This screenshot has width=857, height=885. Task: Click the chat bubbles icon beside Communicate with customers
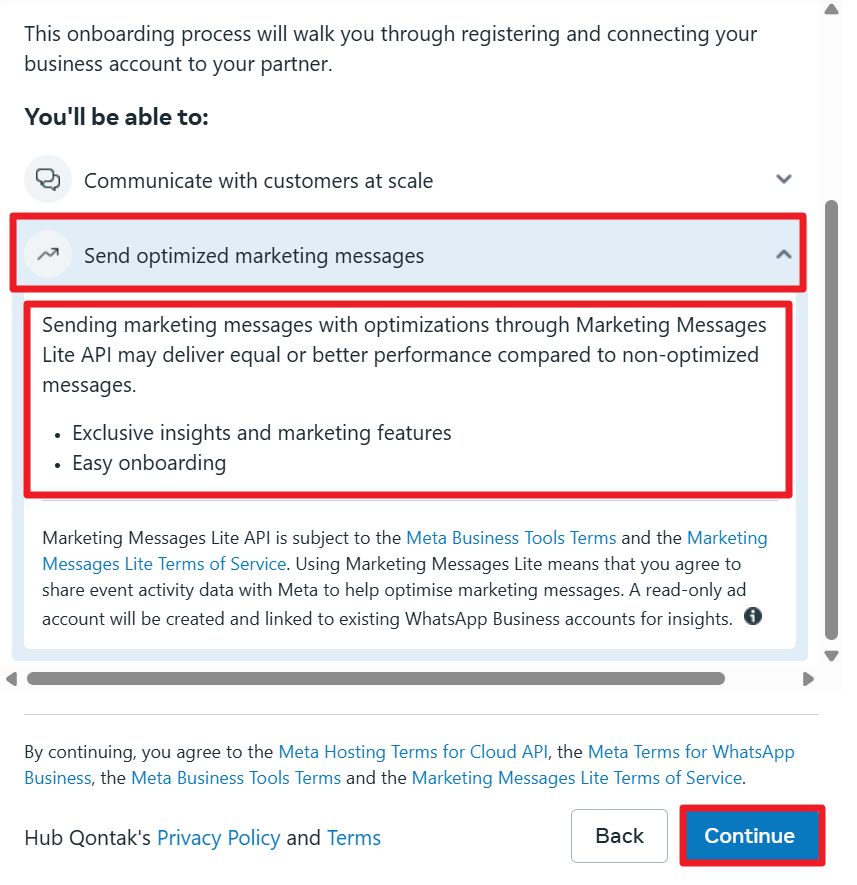click(x=48, y=180)
